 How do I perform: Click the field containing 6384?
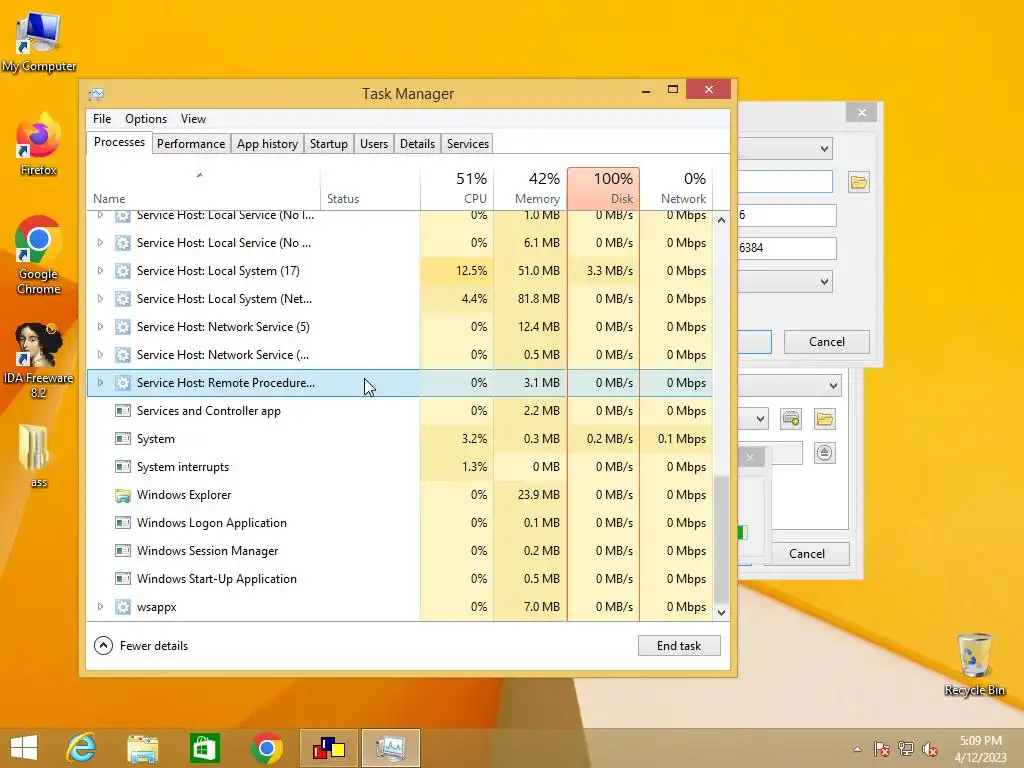coord(787,248)
